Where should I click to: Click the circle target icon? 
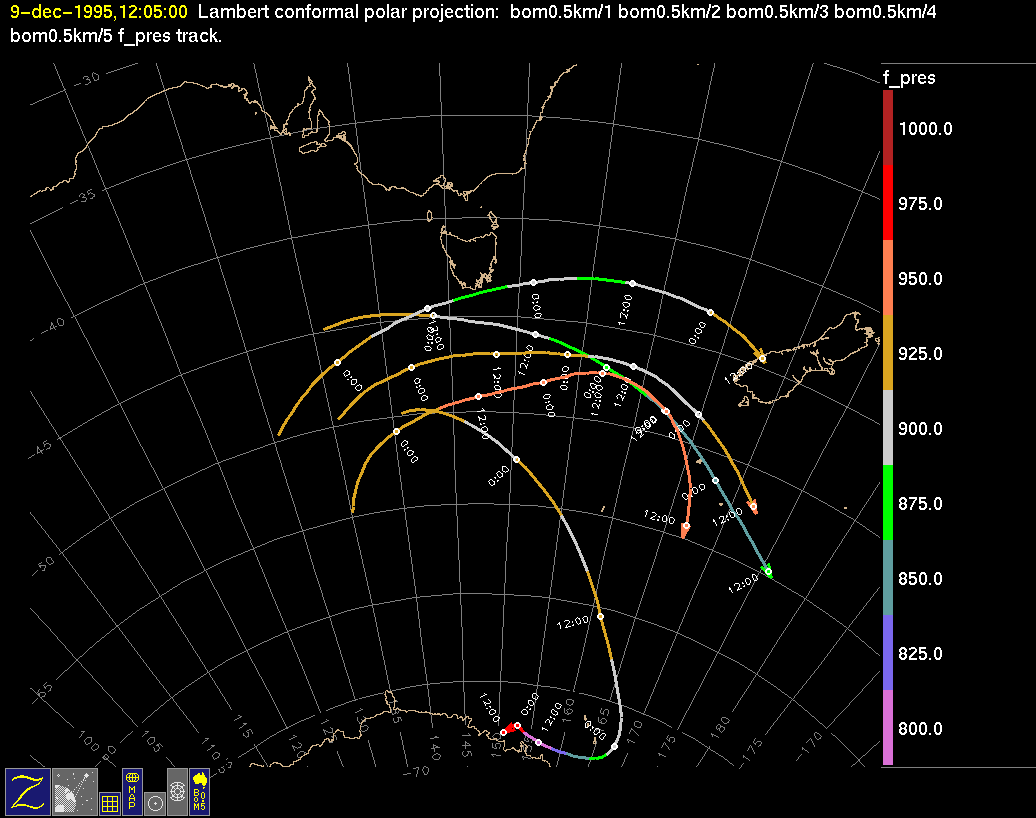154,803
